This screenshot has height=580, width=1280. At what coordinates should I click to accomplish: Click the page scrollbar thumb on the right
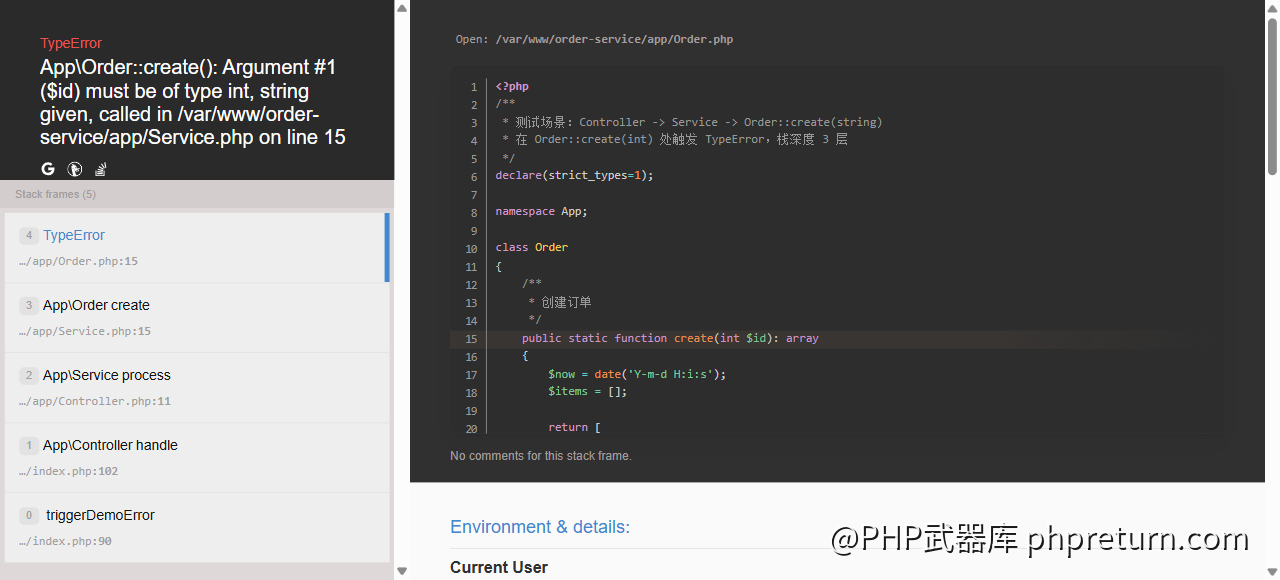coord(1272,96)
